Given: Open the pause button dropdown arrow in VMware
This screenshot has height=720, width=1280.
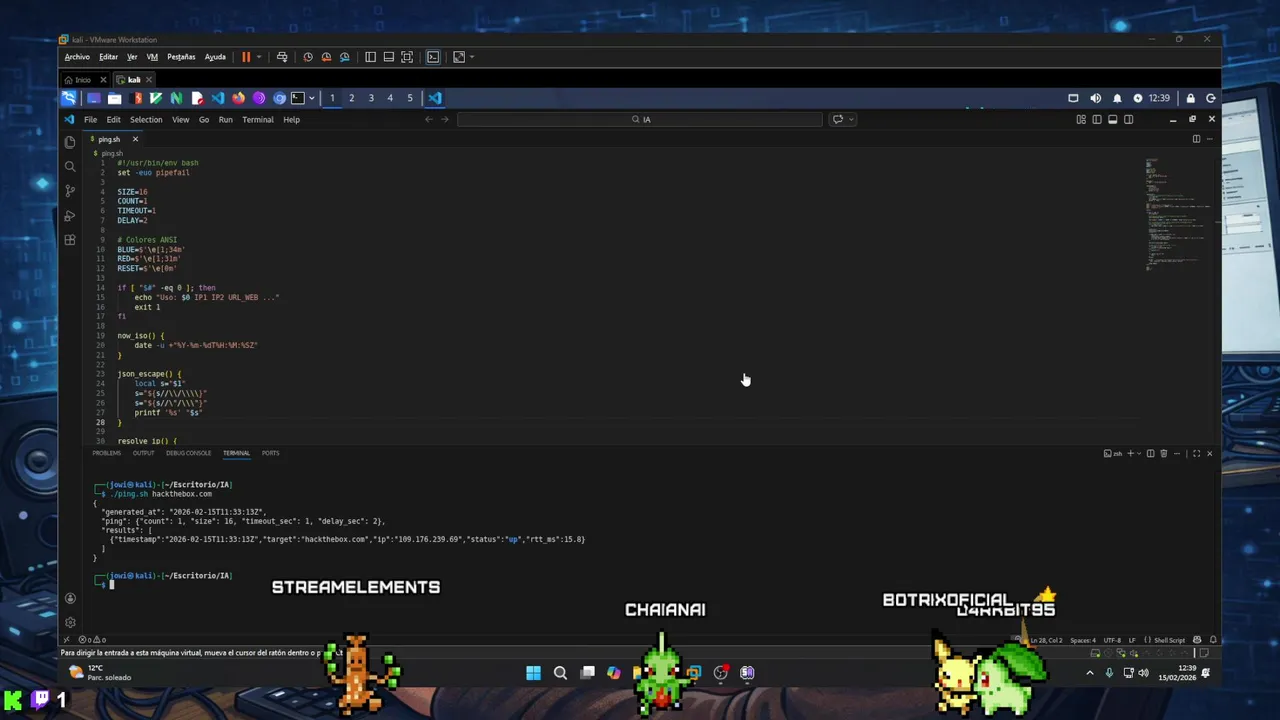Looking at the screenshot, I should 259,57.
